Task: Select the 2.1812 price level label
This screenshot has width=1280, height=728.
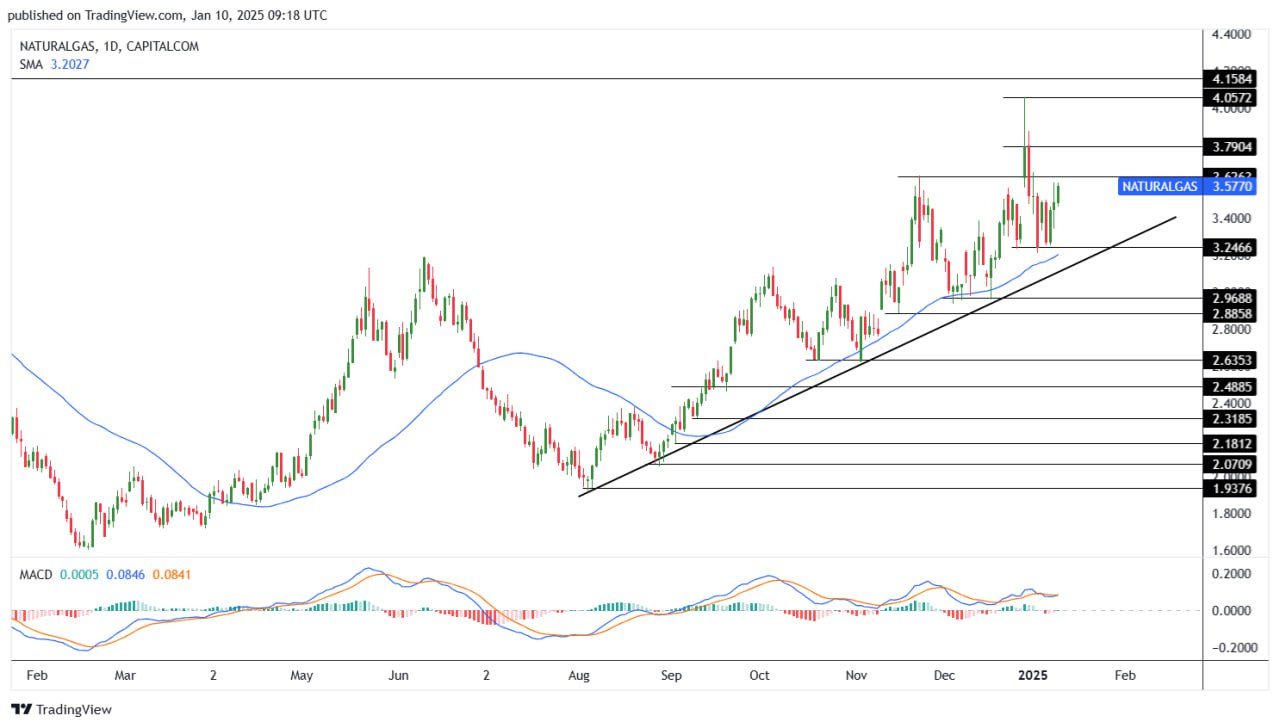Action: coord(1231,444)
